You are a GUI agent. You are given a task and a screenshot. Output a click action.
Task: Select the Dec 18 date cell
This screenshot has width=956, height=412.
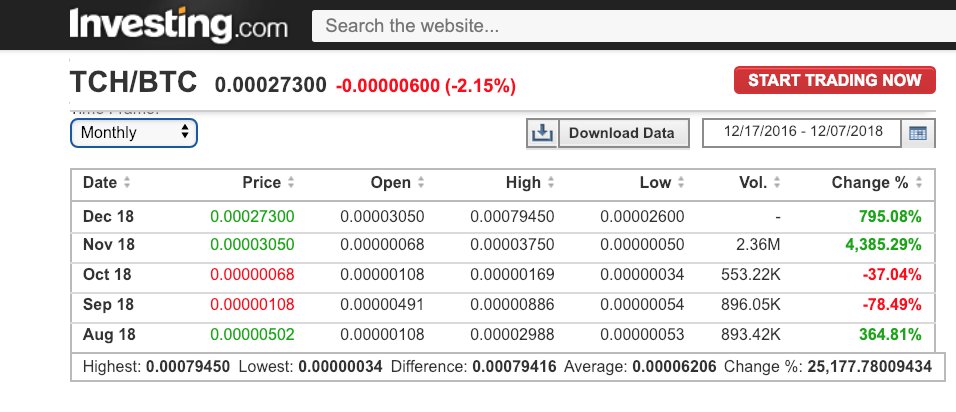pyautogui.click(x=109, y=216)
